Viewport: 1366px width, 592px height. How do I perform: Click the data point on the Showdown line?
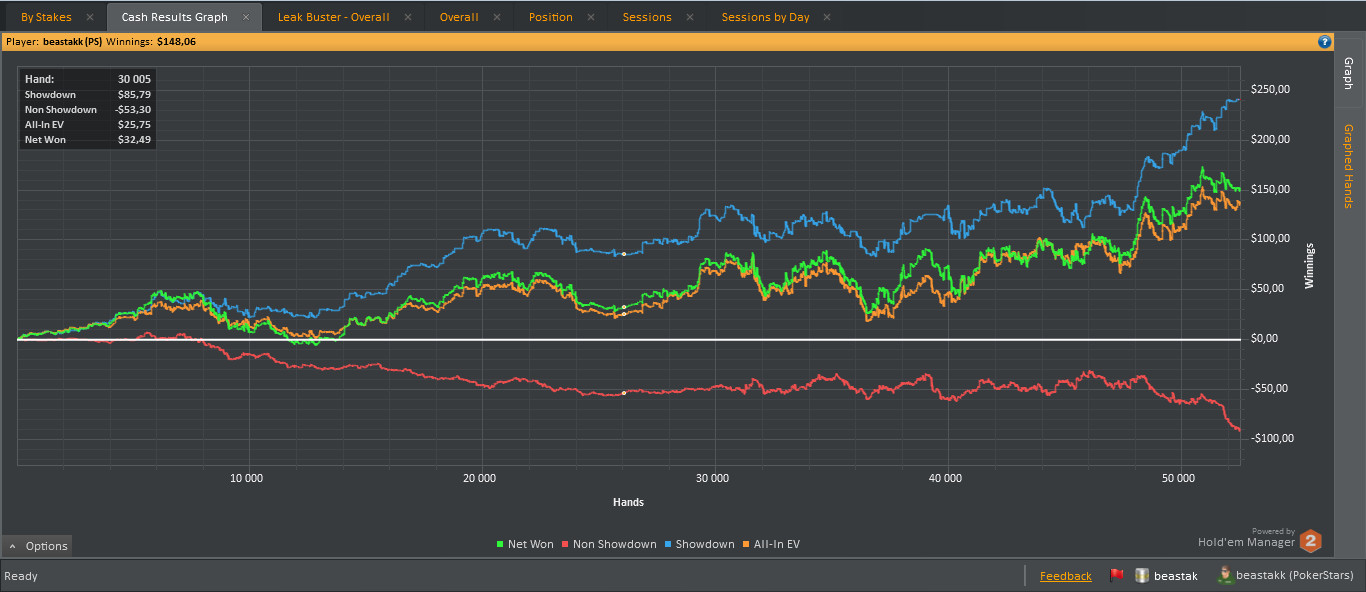[x=624, y=254]
